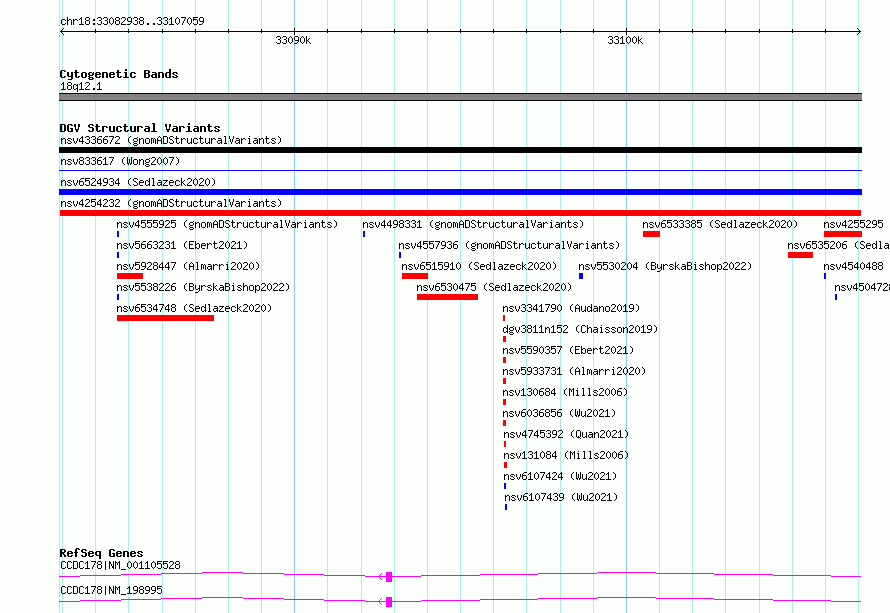Select the magenta exon on CCDC178 NM_001105528
Screen dimensions: 890x613
pos(389,577)
